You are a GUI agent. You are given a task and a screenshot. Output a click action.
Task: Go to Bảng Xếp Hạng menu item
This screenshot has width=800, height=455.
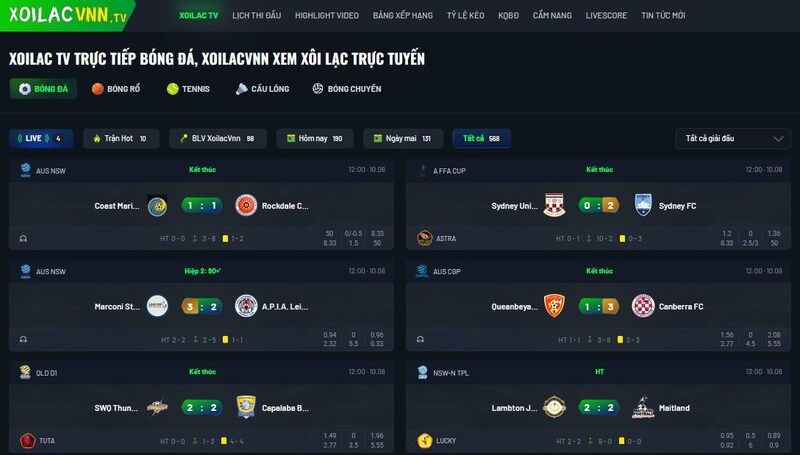pos(403,15)
